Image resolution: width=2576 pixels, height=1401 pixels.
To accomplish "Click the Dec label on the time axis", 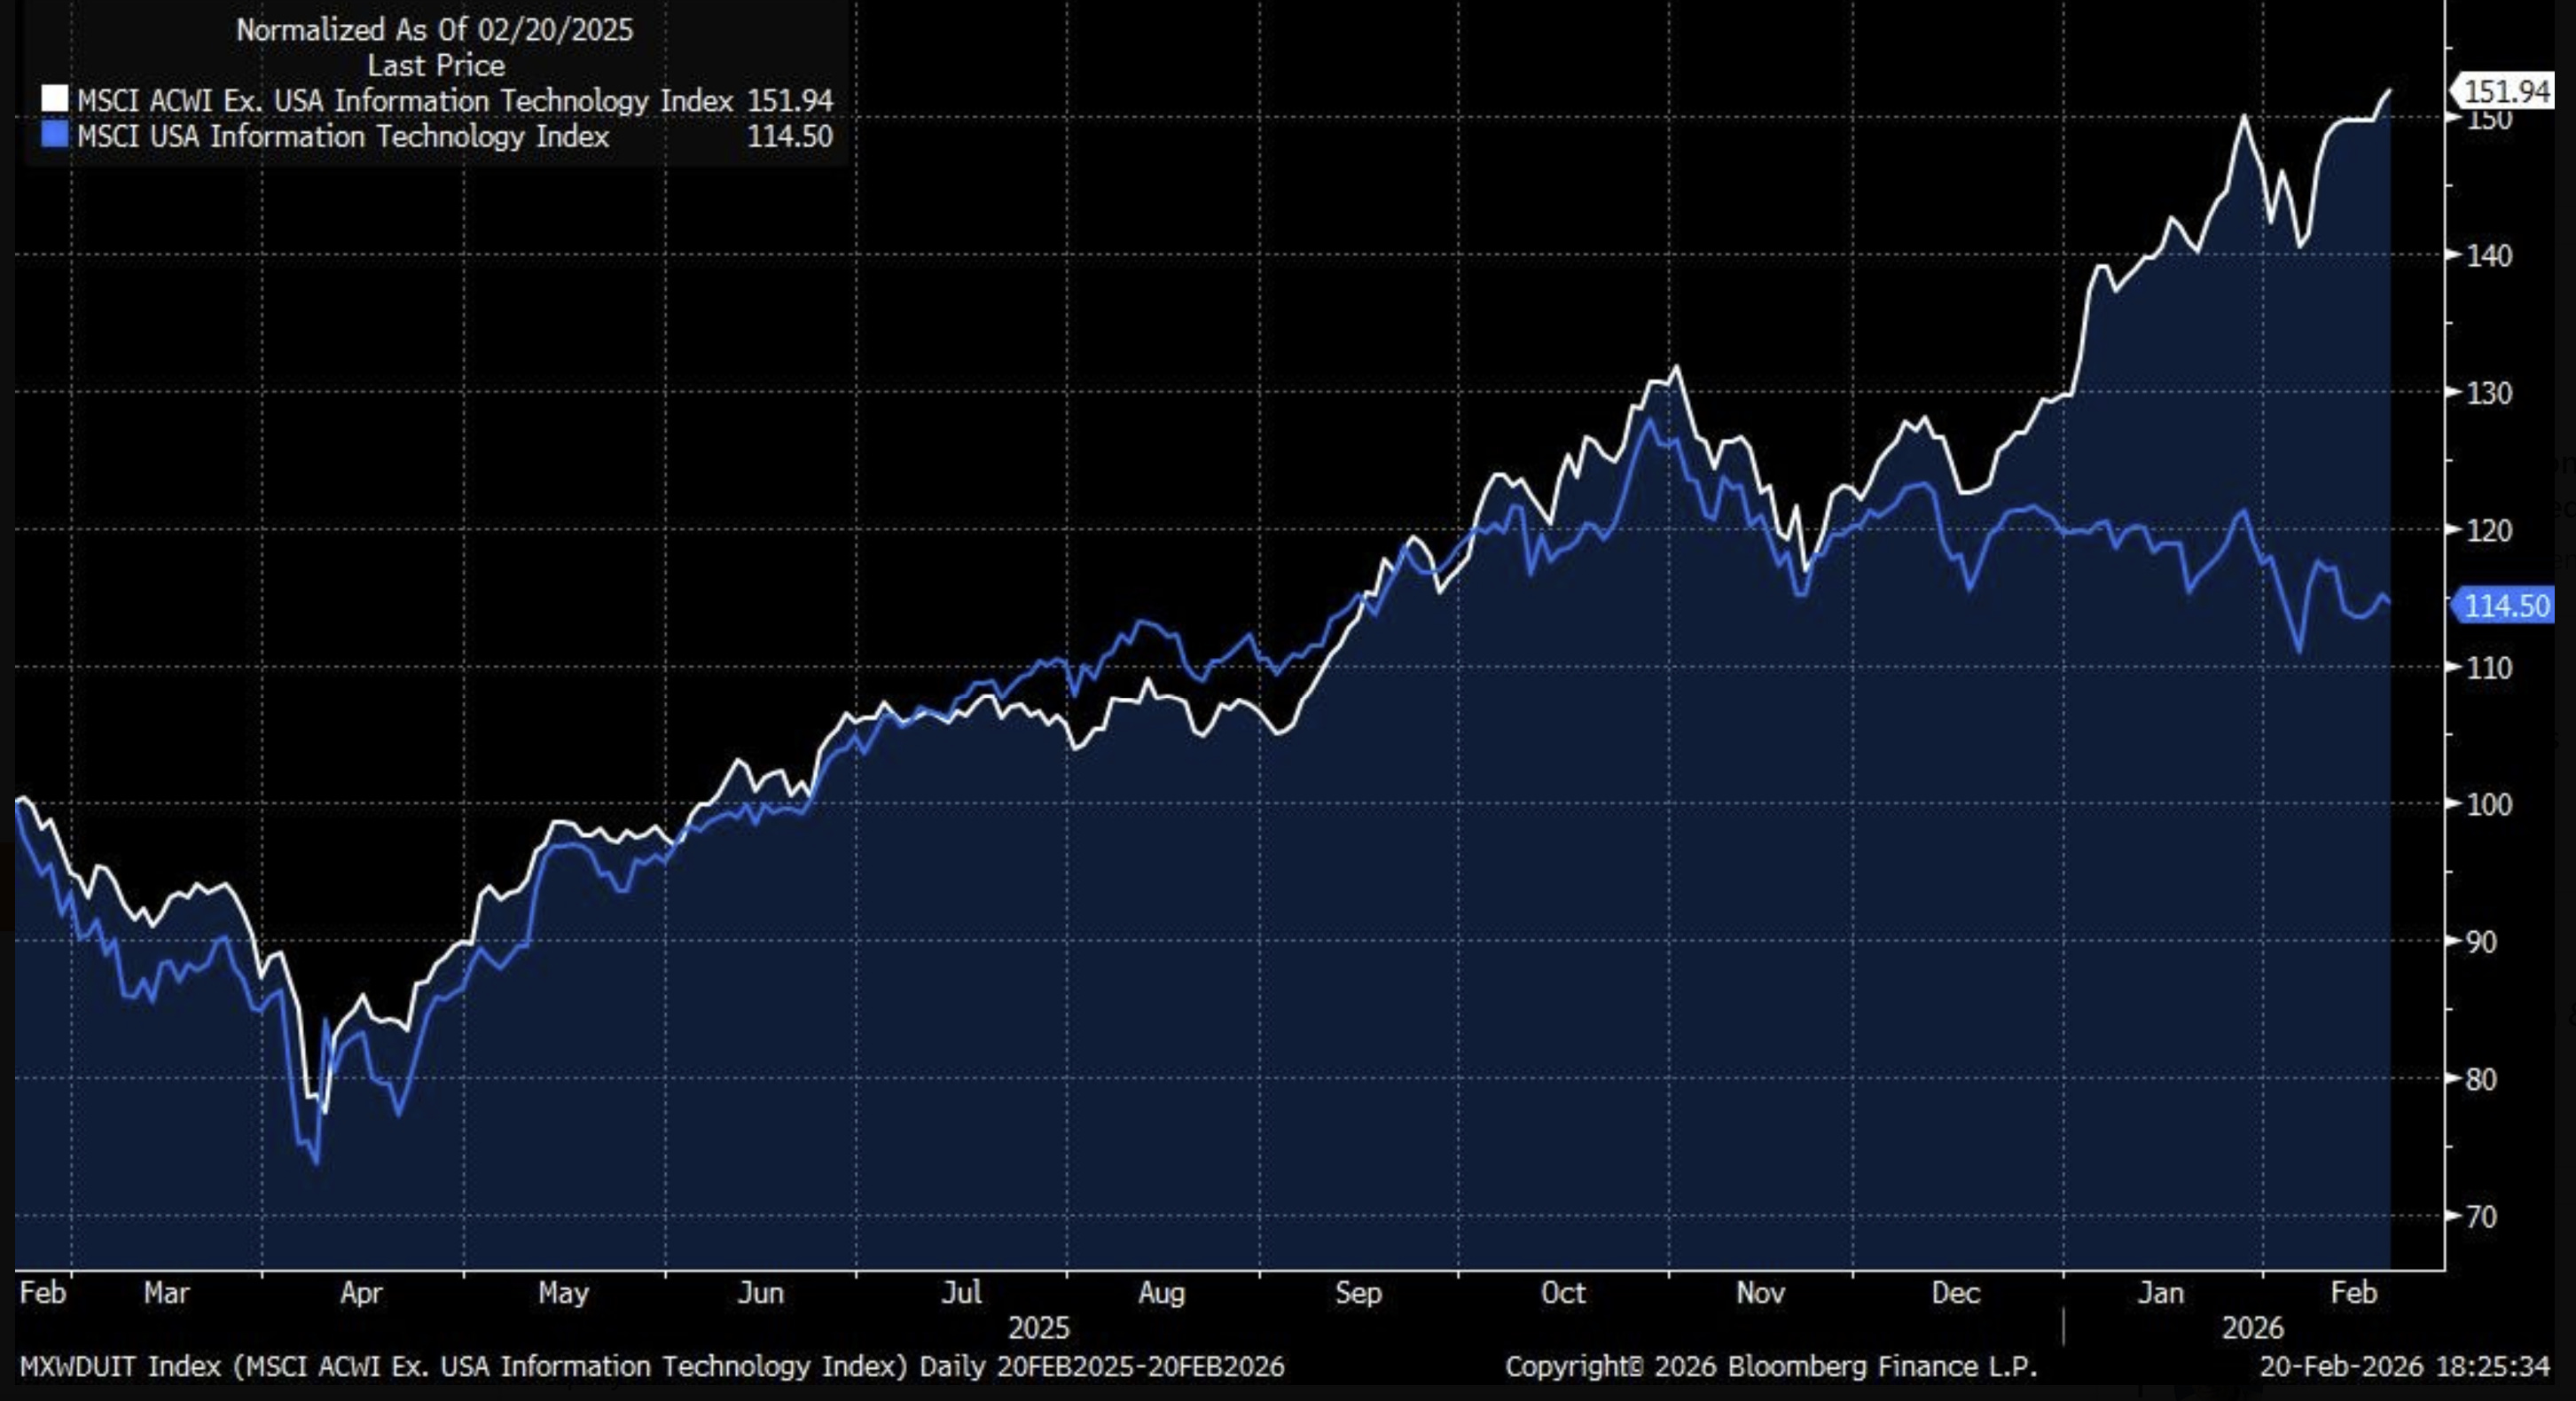I will [x=1955, y=1293].
